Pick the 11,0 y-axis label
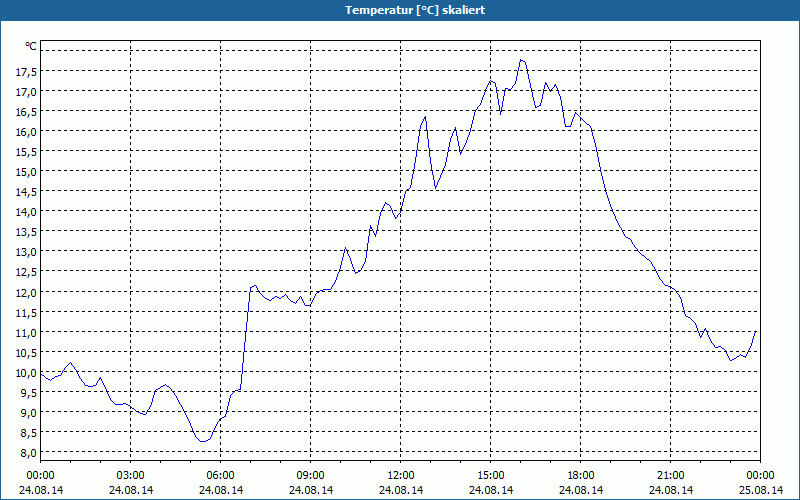The height and width of the screenshot is (500, 800). tap(26, 333)
